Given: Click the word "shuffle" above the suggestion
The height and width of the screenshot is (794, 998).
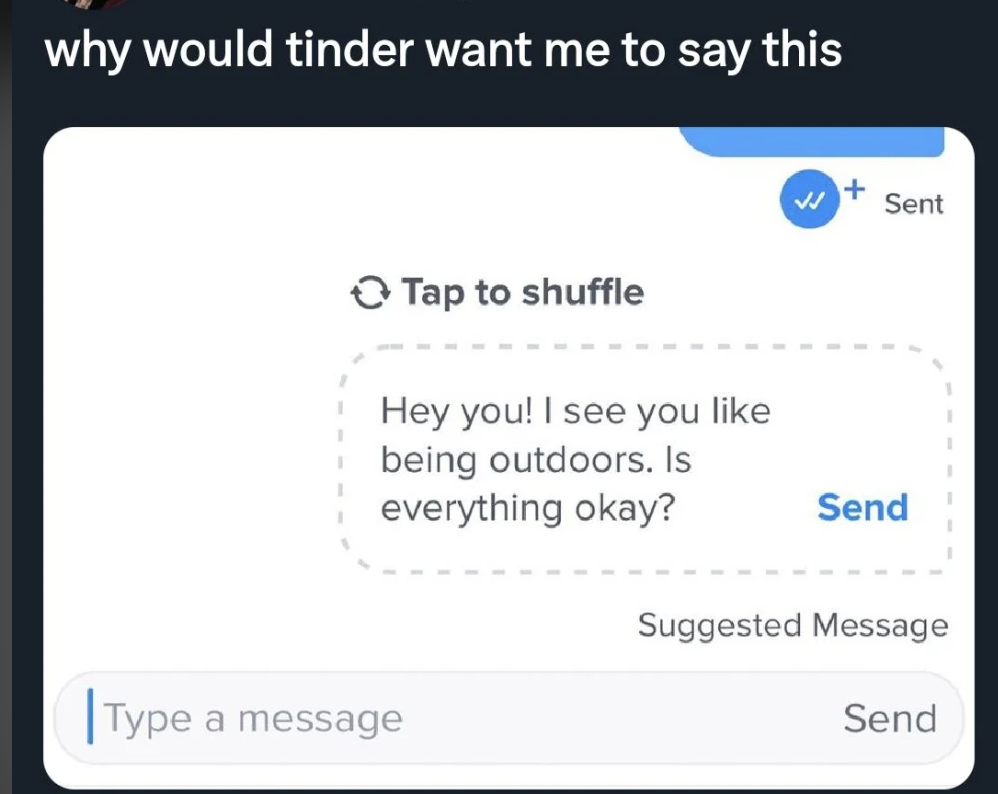Looking at the screenshot, I should coord(583,293).
